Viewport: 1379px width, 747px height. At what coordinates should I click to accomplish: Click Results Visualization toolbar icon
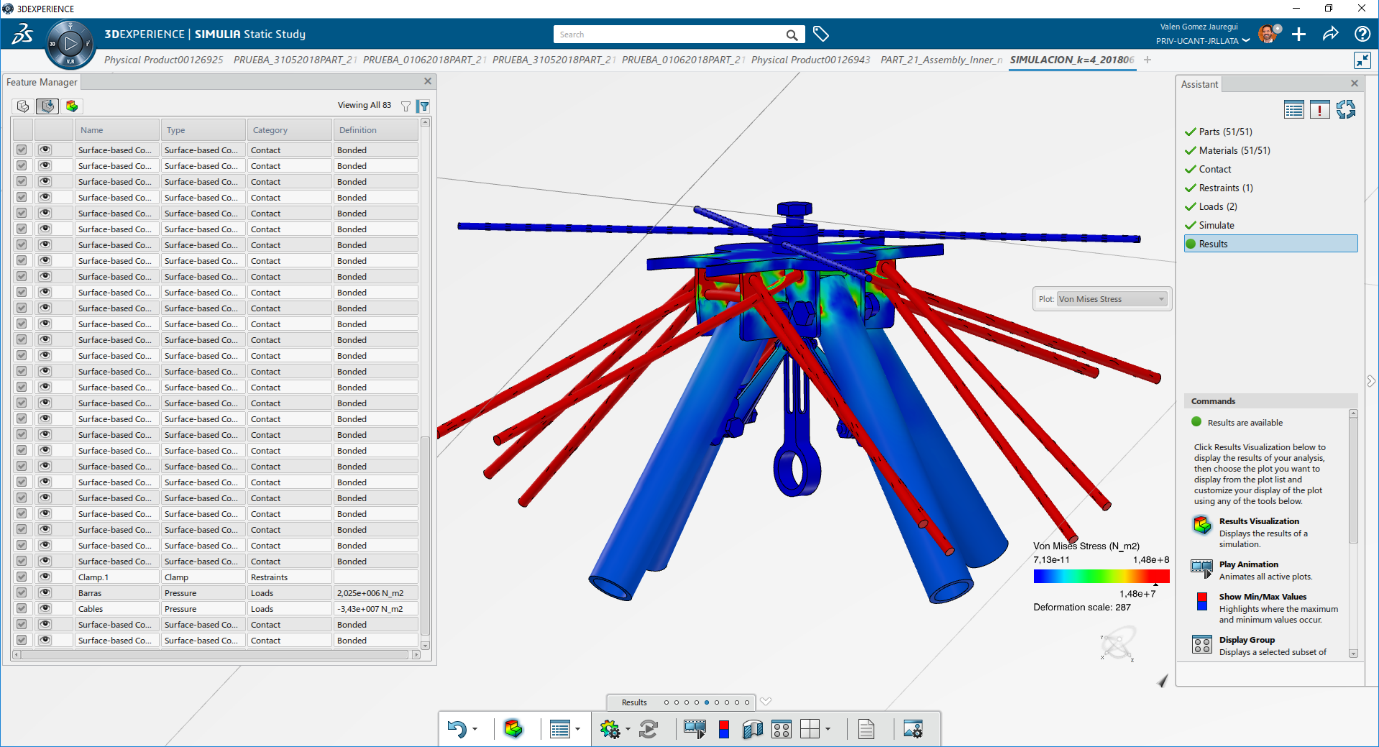513,729
